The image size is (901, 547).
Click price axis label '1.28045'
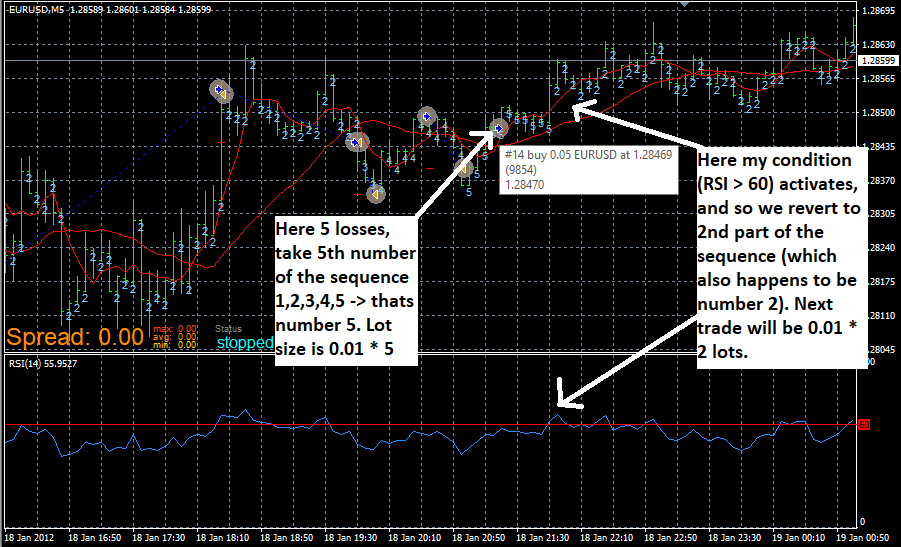[x=880, y=349]
